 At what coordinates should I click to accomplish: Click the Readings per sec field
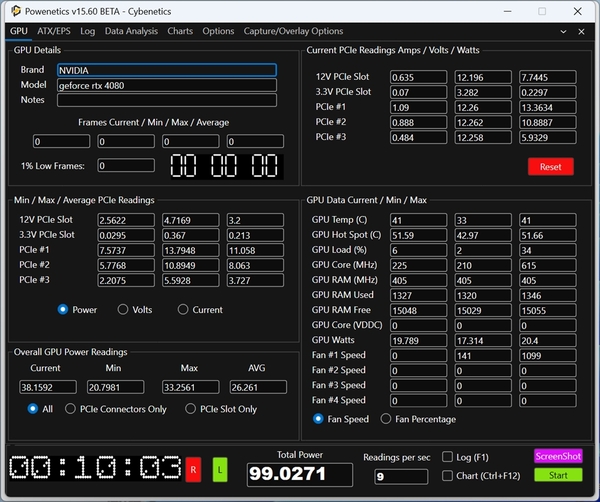[398, 477]
